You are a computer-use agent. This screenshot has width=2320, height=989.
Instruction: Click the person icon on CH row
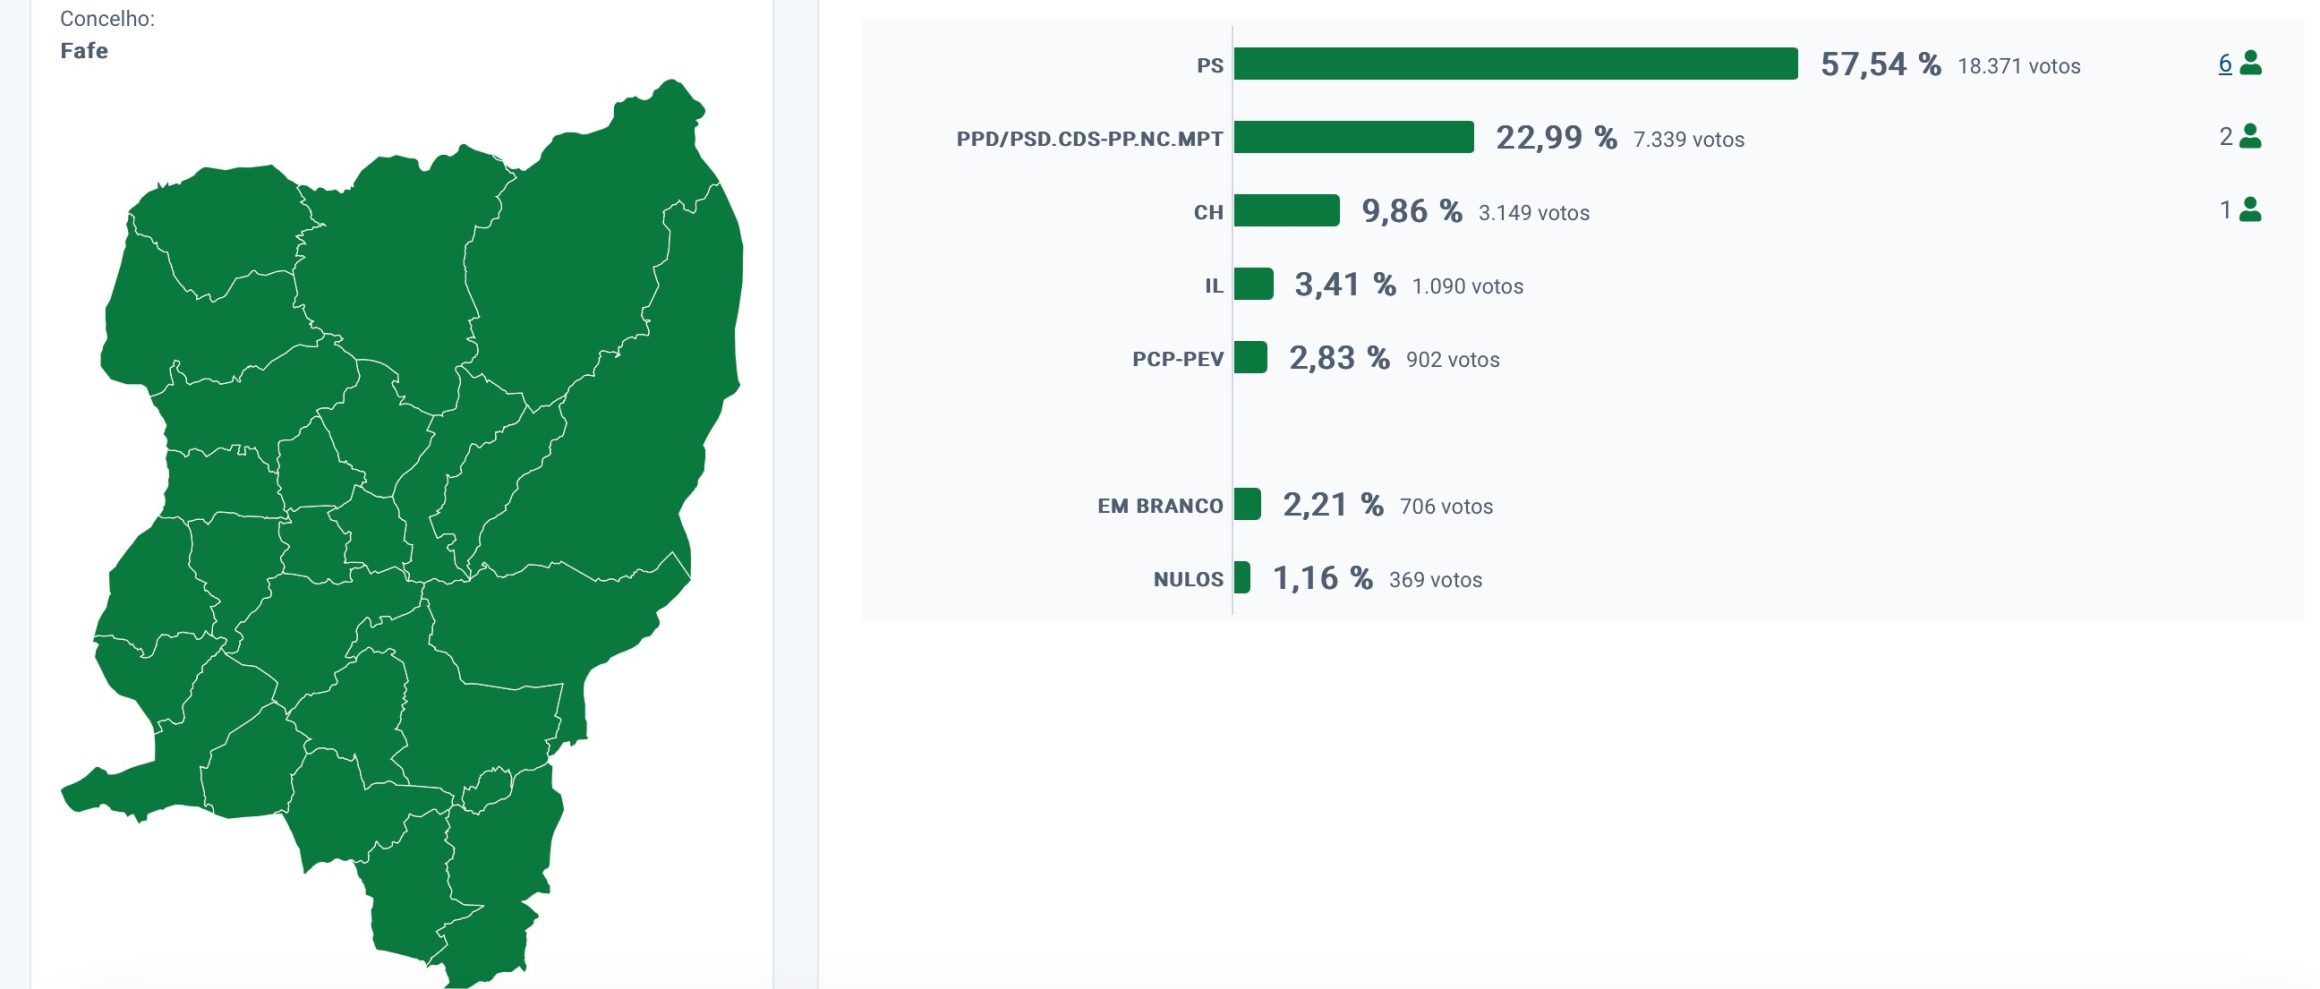[x=2251, y=210]
